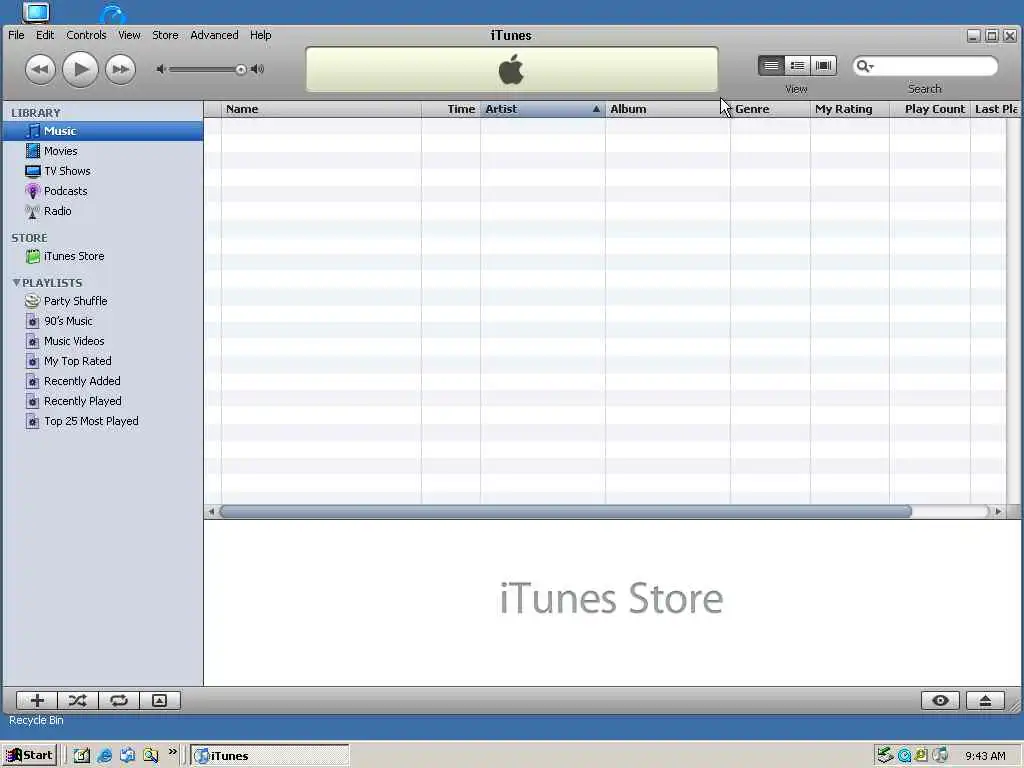Screen dimensions: 1024x768
Task: Open TV Shows in the library
Action: tap(103, 171)
